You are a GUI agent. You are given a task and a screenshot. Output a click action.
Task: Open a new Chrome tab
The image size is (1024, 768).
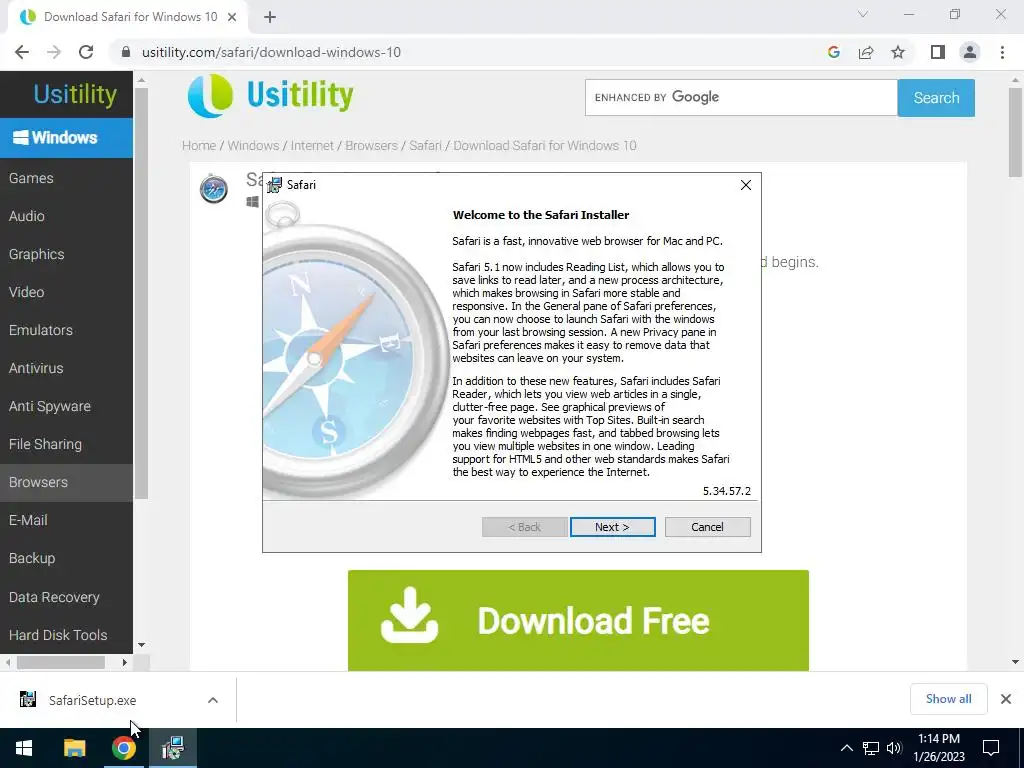click(270, 17)
